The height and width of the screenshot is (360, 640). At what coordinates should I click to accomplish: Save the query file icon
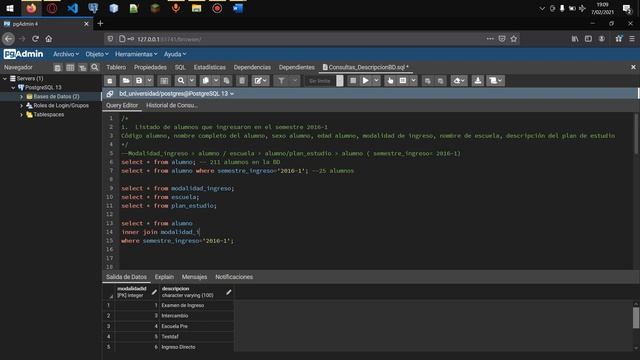[139, 81]
